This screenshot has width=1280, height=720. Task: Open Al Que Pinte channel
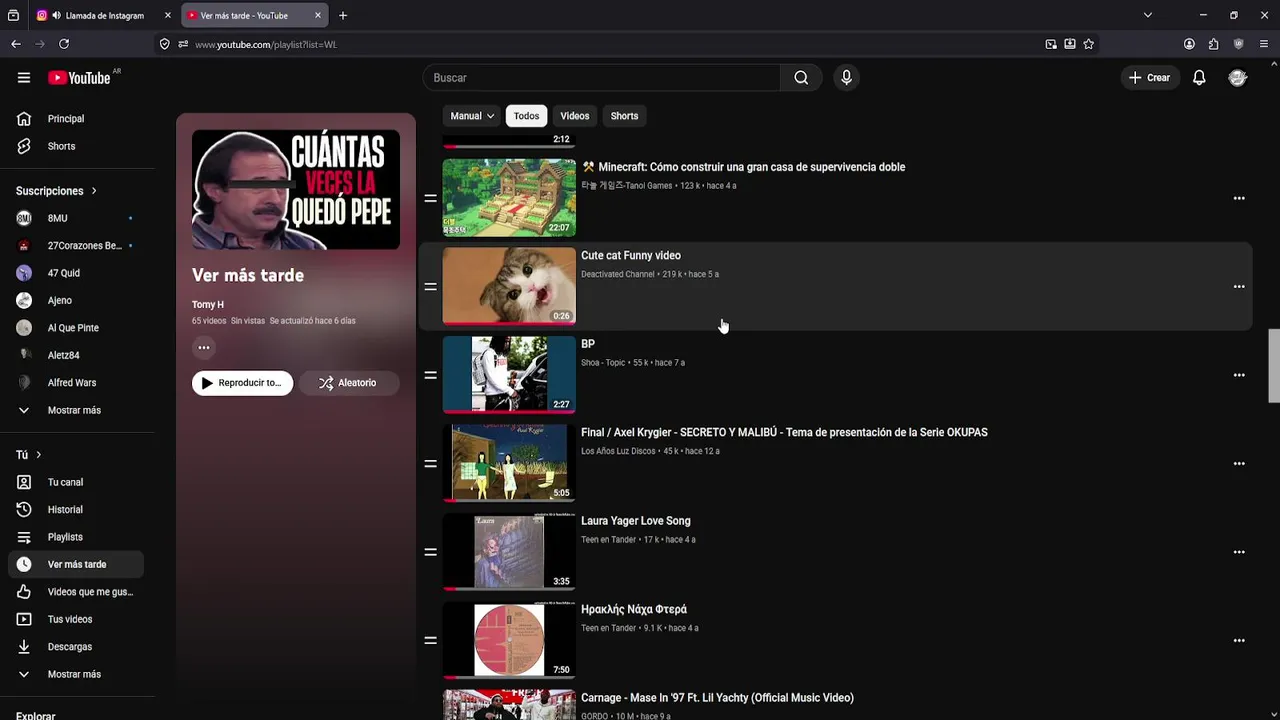tap(77, 328)
